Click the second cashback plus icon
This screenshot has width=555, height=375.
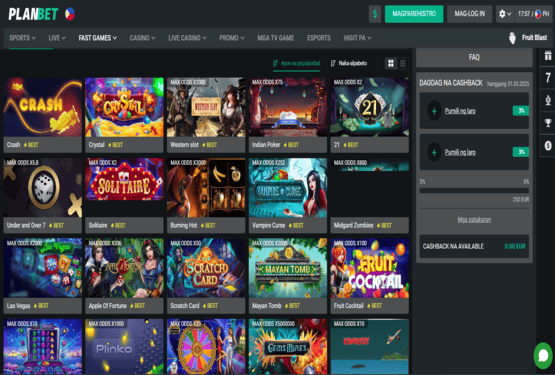point(434,152)
